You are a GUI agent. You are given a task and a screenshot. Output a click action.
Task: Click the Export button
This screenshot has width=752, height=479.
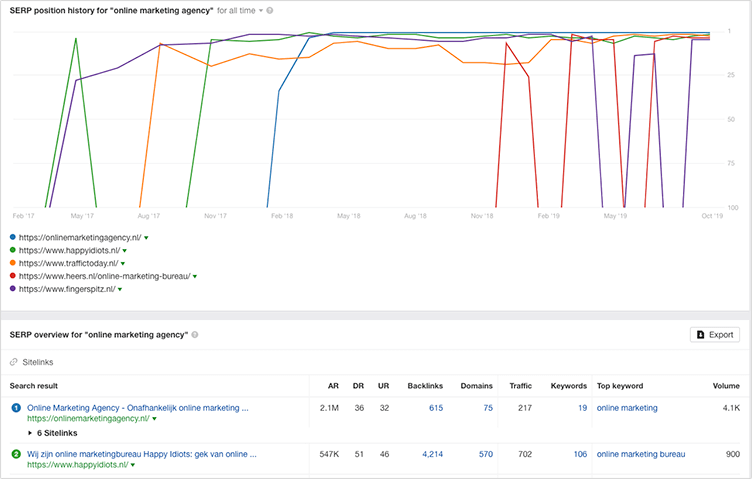[x=715, y=335]
